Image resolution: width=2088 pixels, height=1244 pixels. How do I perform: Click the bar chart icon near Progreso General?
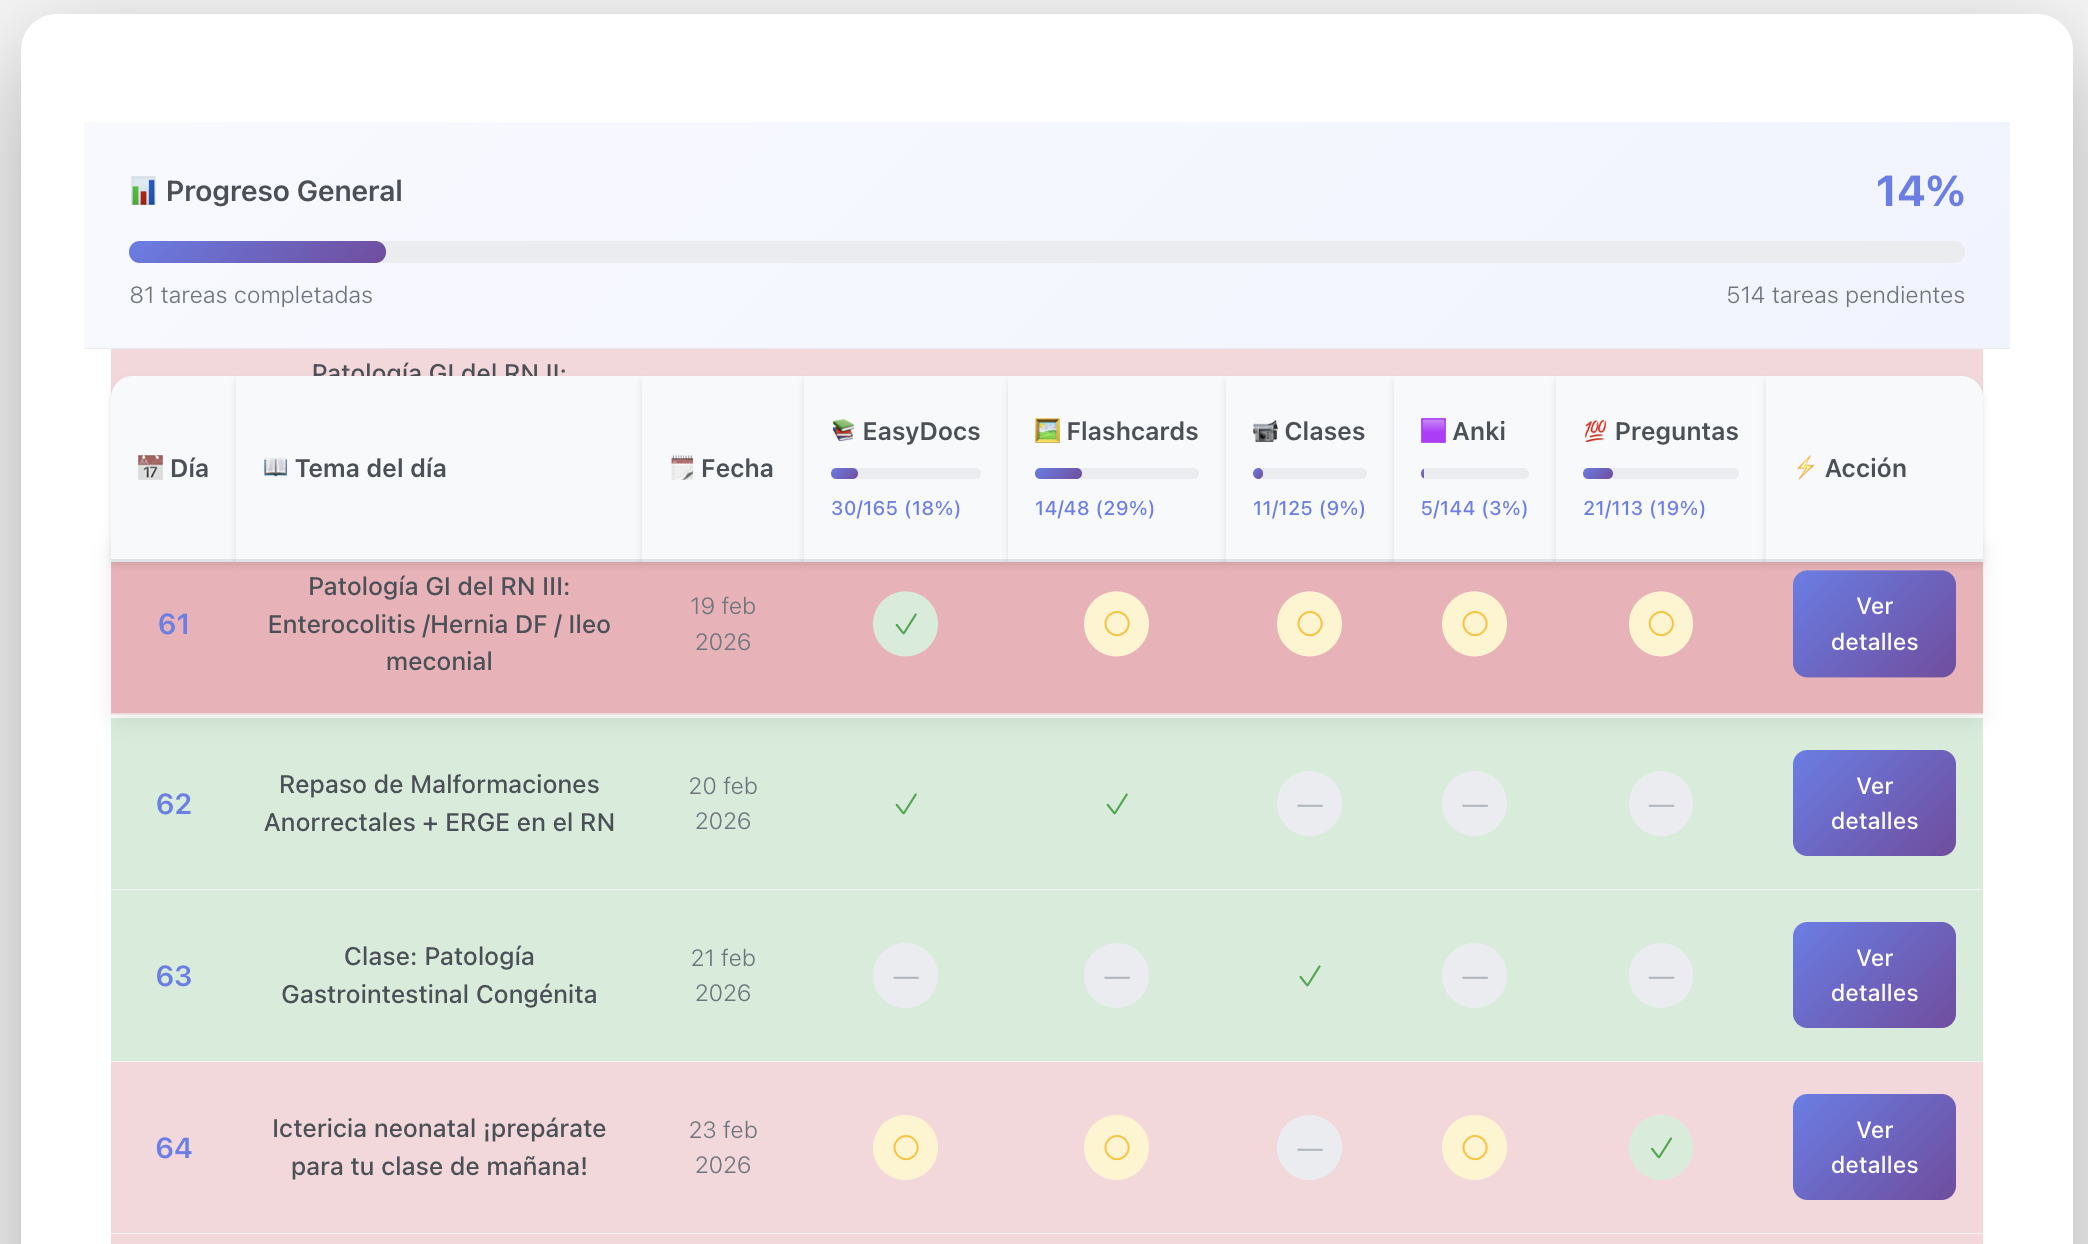pos(143,191)
